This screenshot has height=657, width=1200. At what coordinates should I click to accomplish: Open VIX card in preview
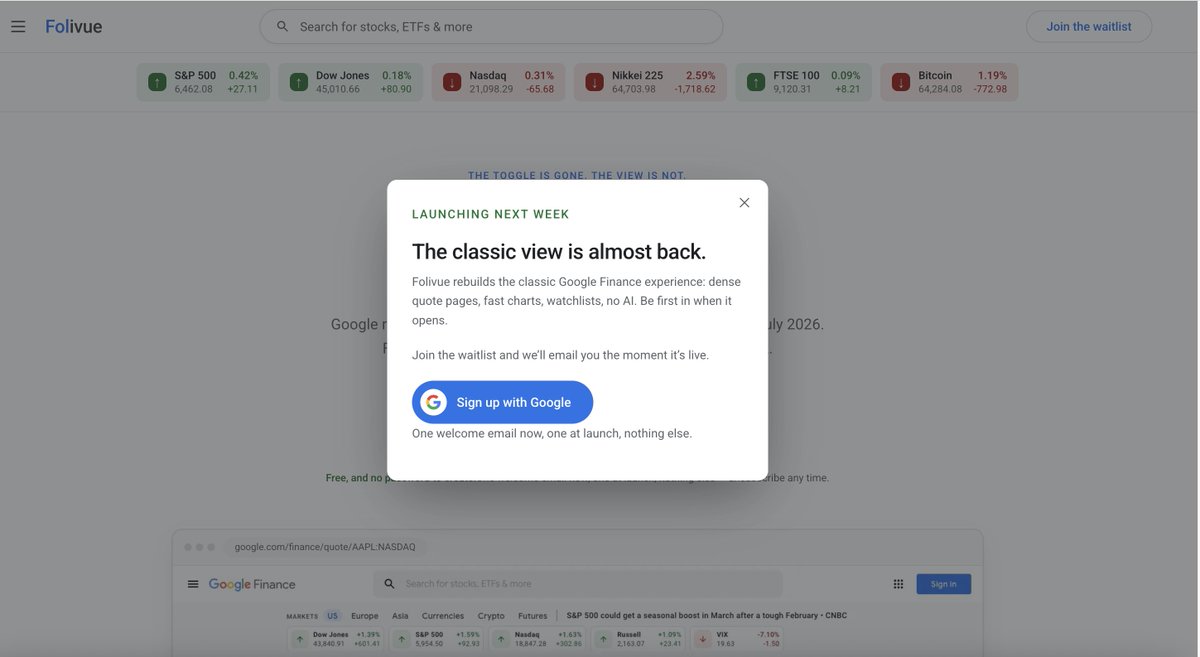(x=738, y=639)
